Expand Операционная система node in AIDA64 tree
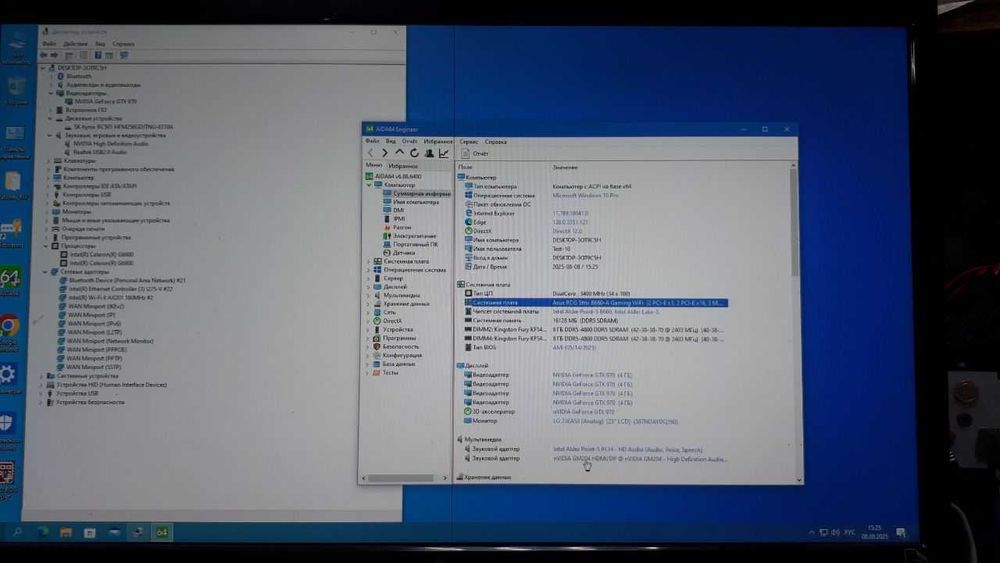 369,270
